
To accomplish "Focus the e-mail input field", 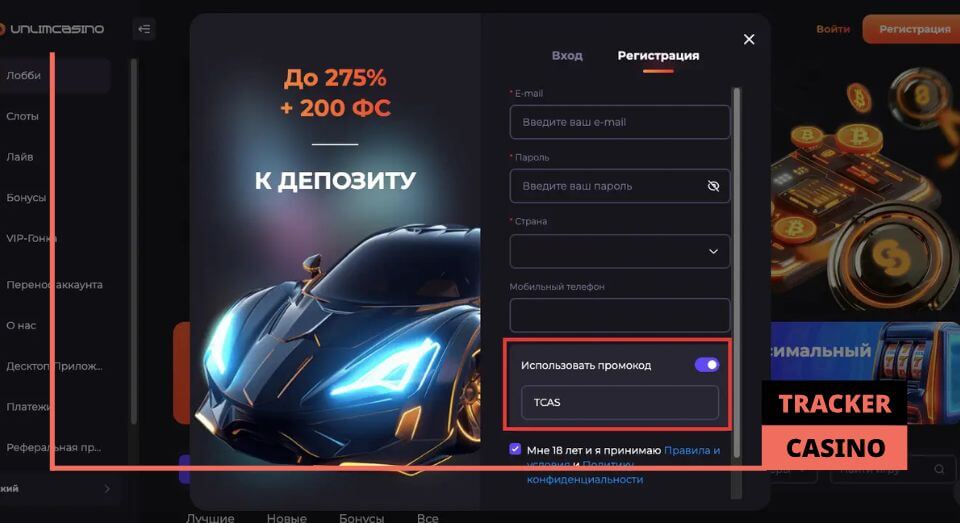I will [620, 122].
